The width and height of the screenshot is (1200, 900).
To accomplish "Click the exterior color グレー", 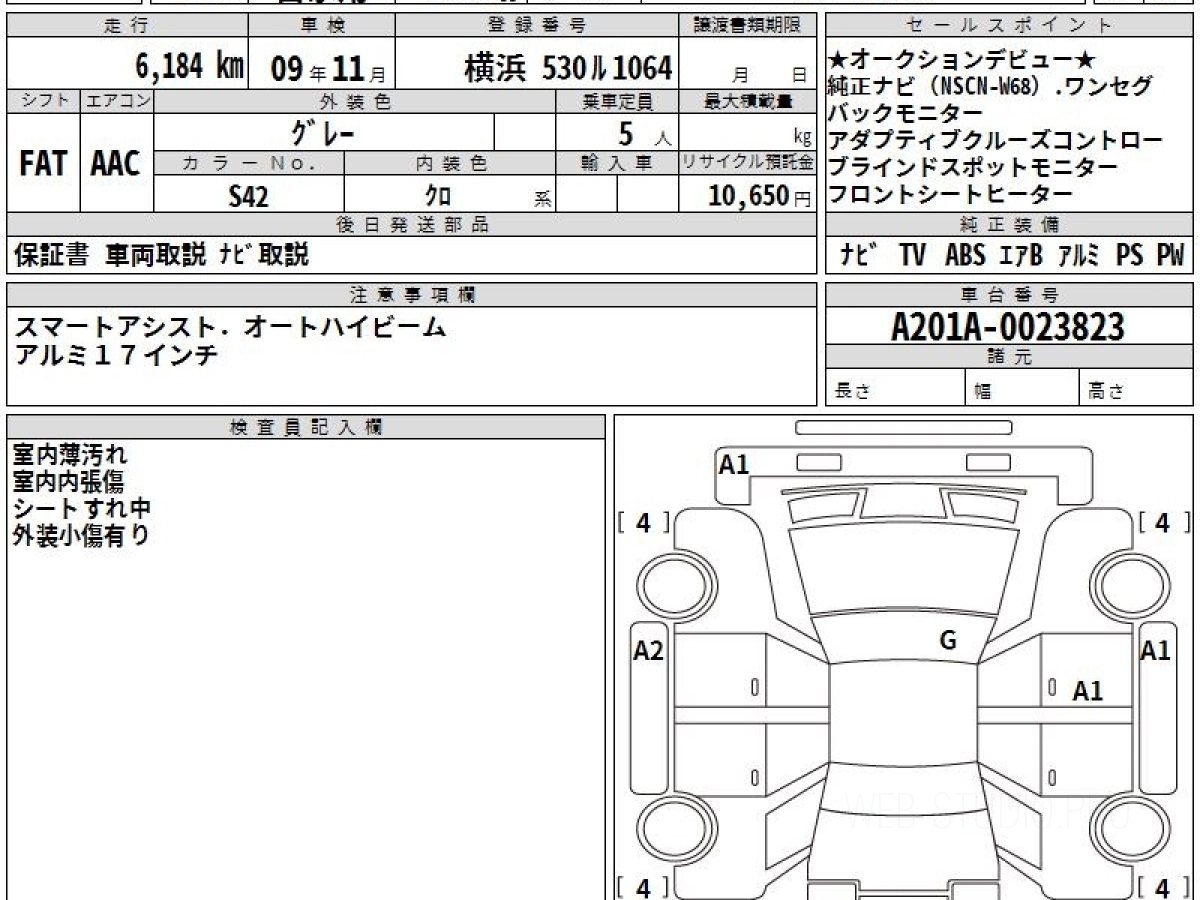I will [x=323, y=132].
